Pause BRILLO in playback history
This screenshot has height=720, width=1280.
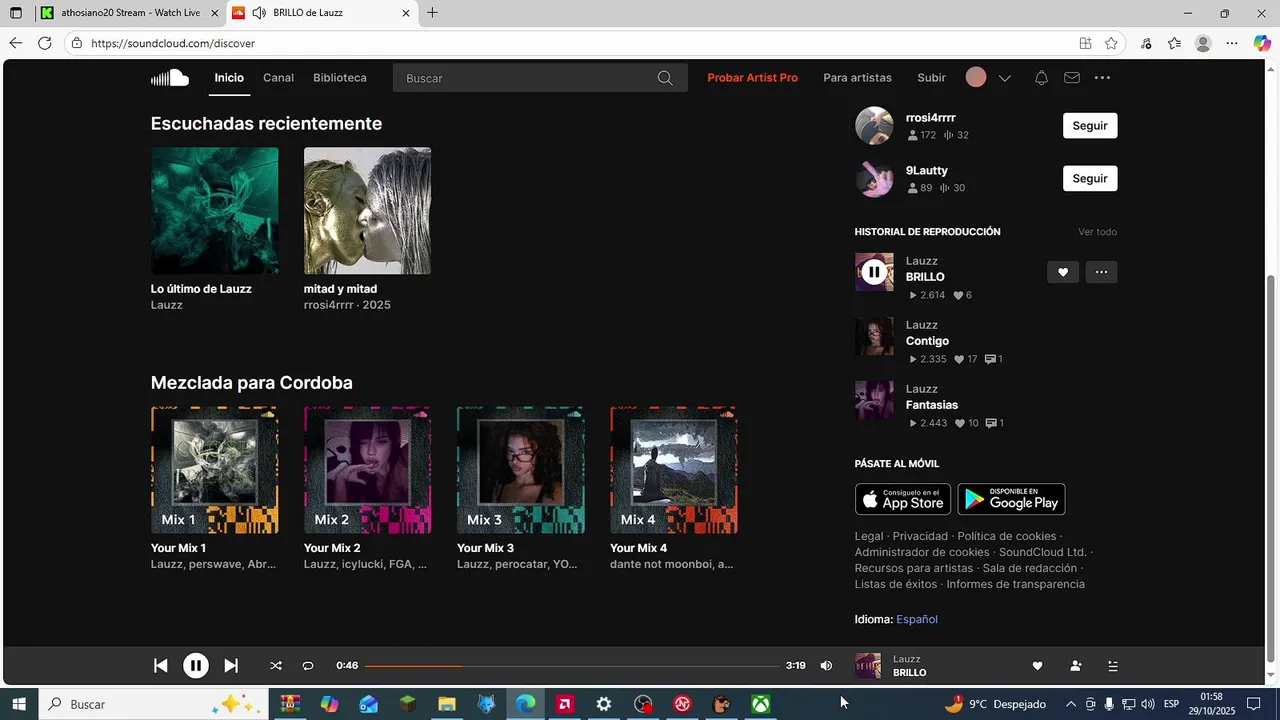pyautogui.click(x=874, y=272)
